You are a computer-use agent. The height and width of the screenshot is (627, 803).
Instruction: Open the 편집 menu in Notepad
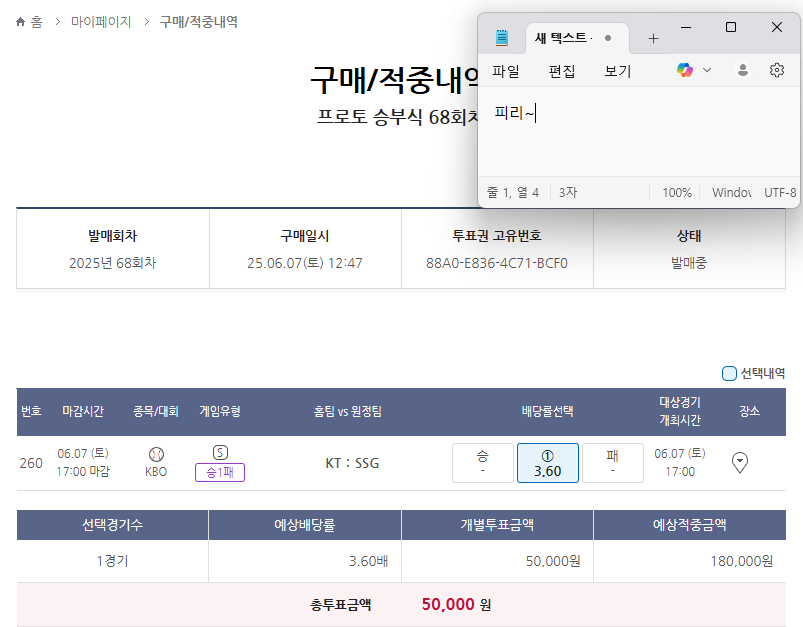(562, 71)
